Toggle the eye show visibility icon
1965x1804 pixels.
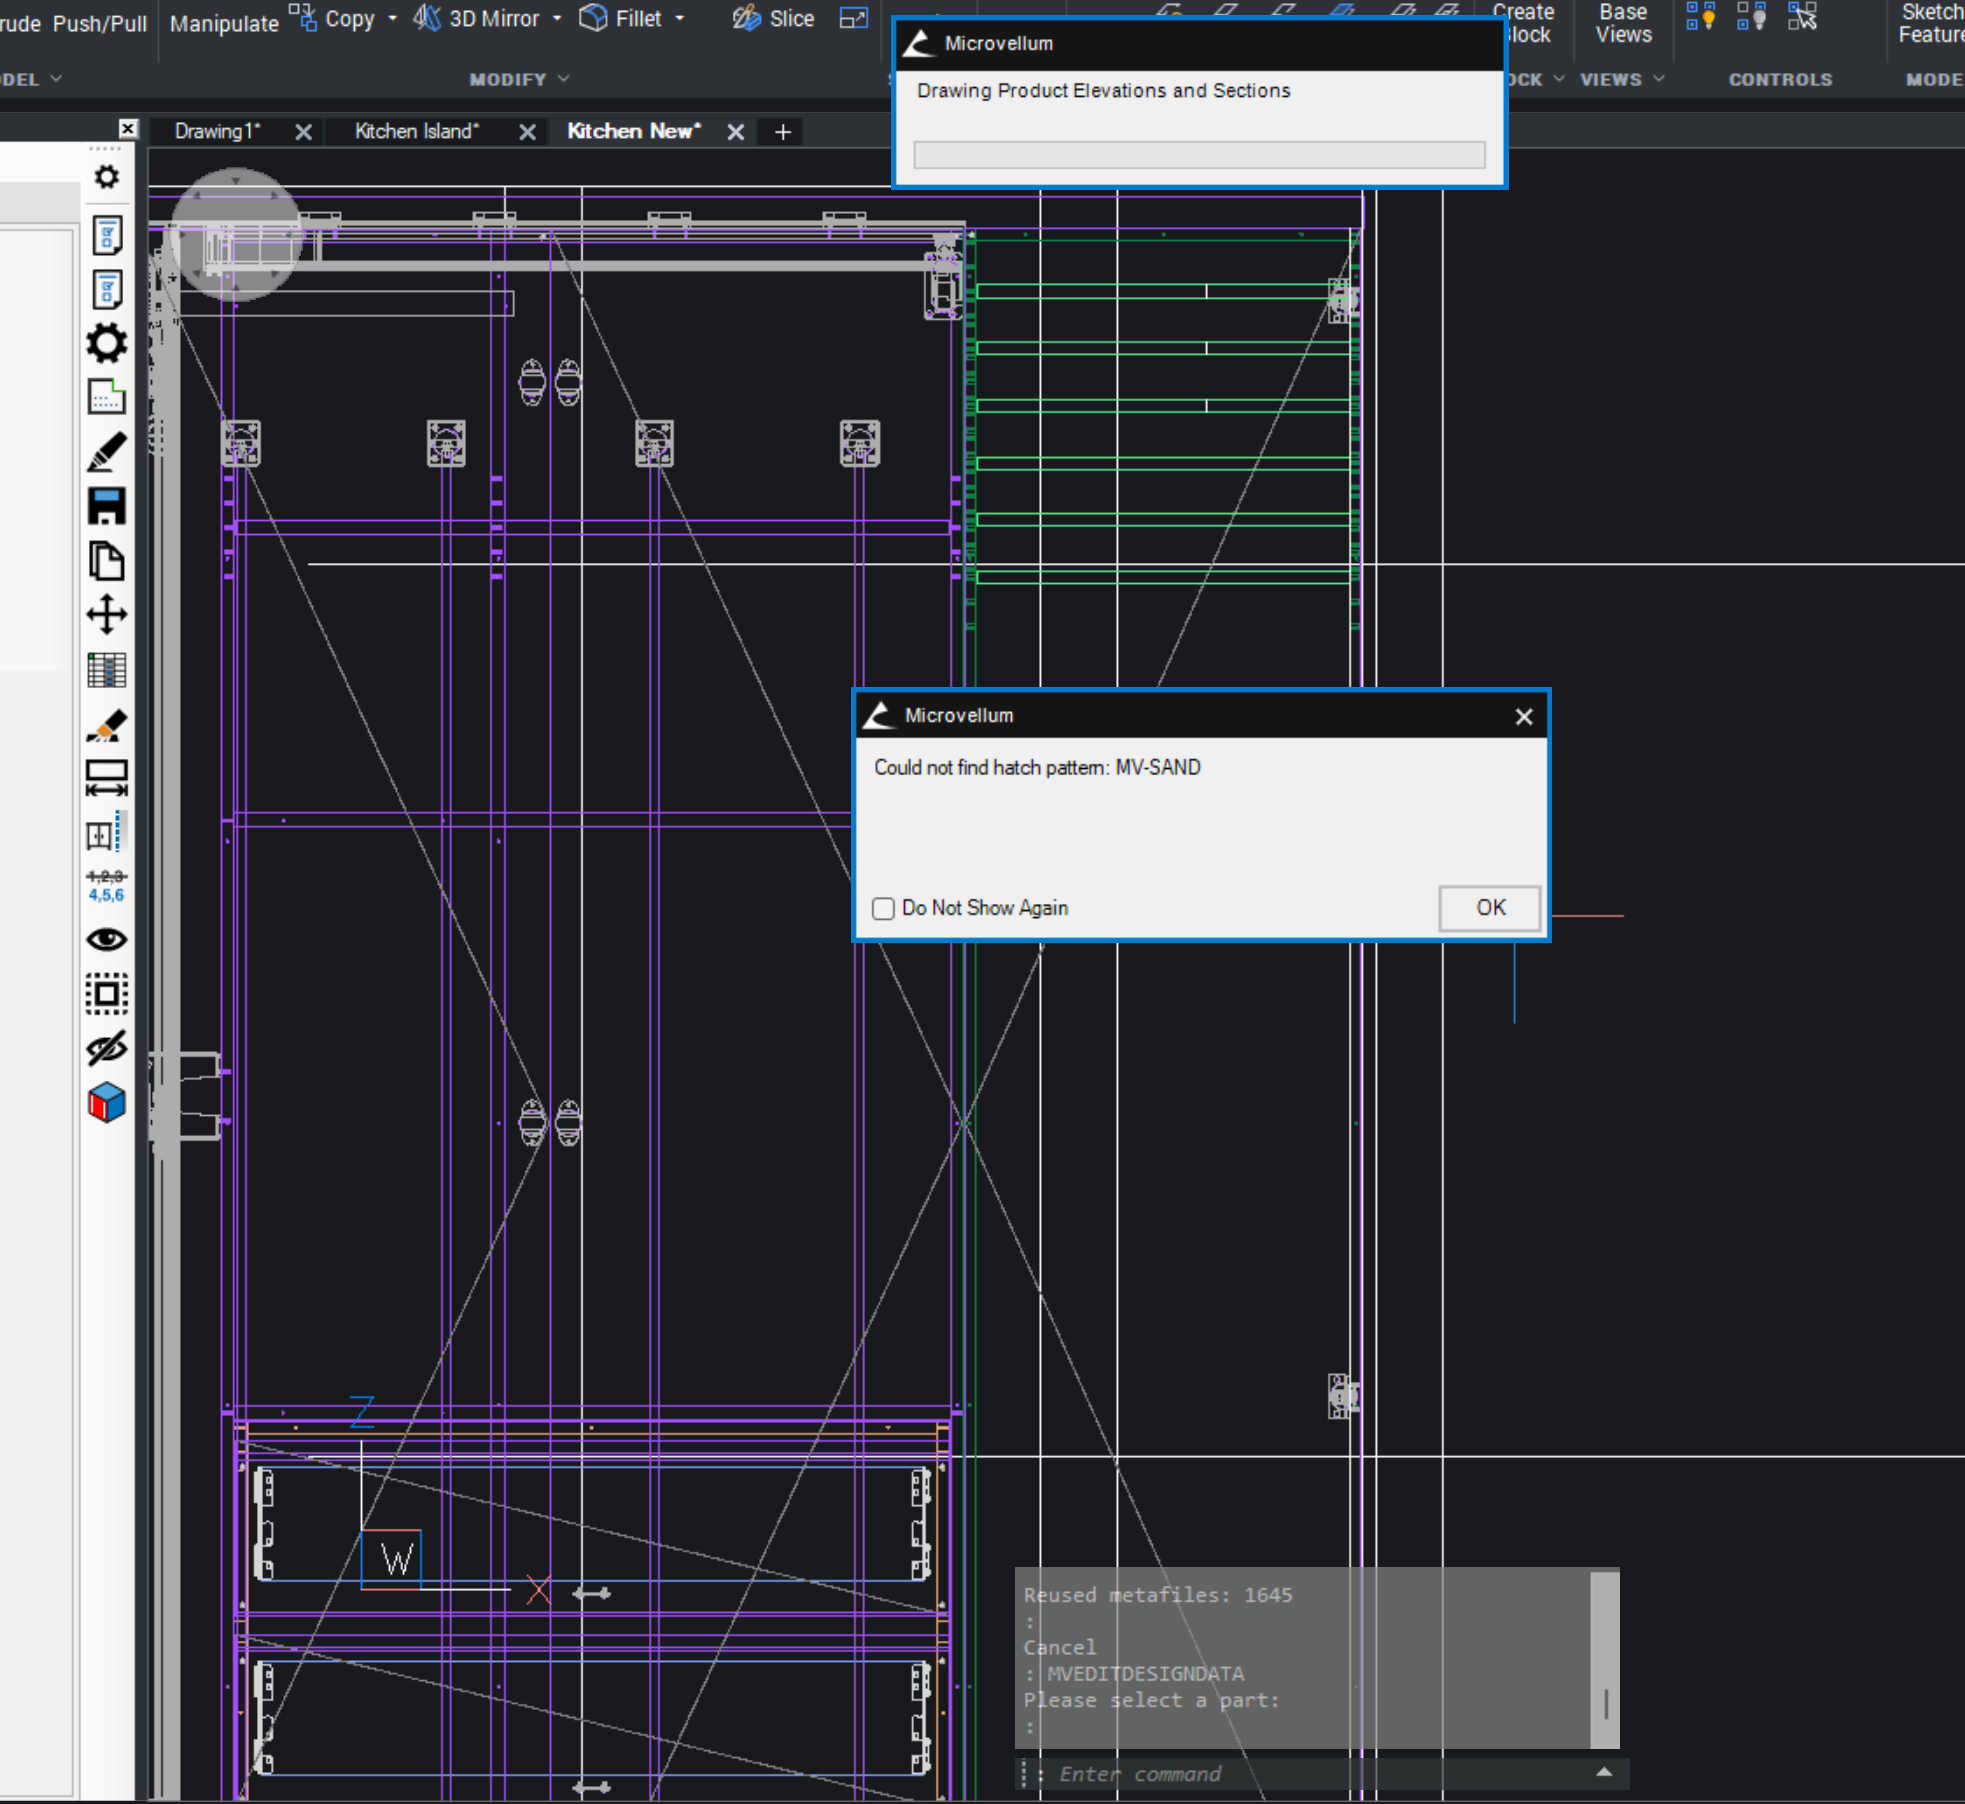coord(106,939)
